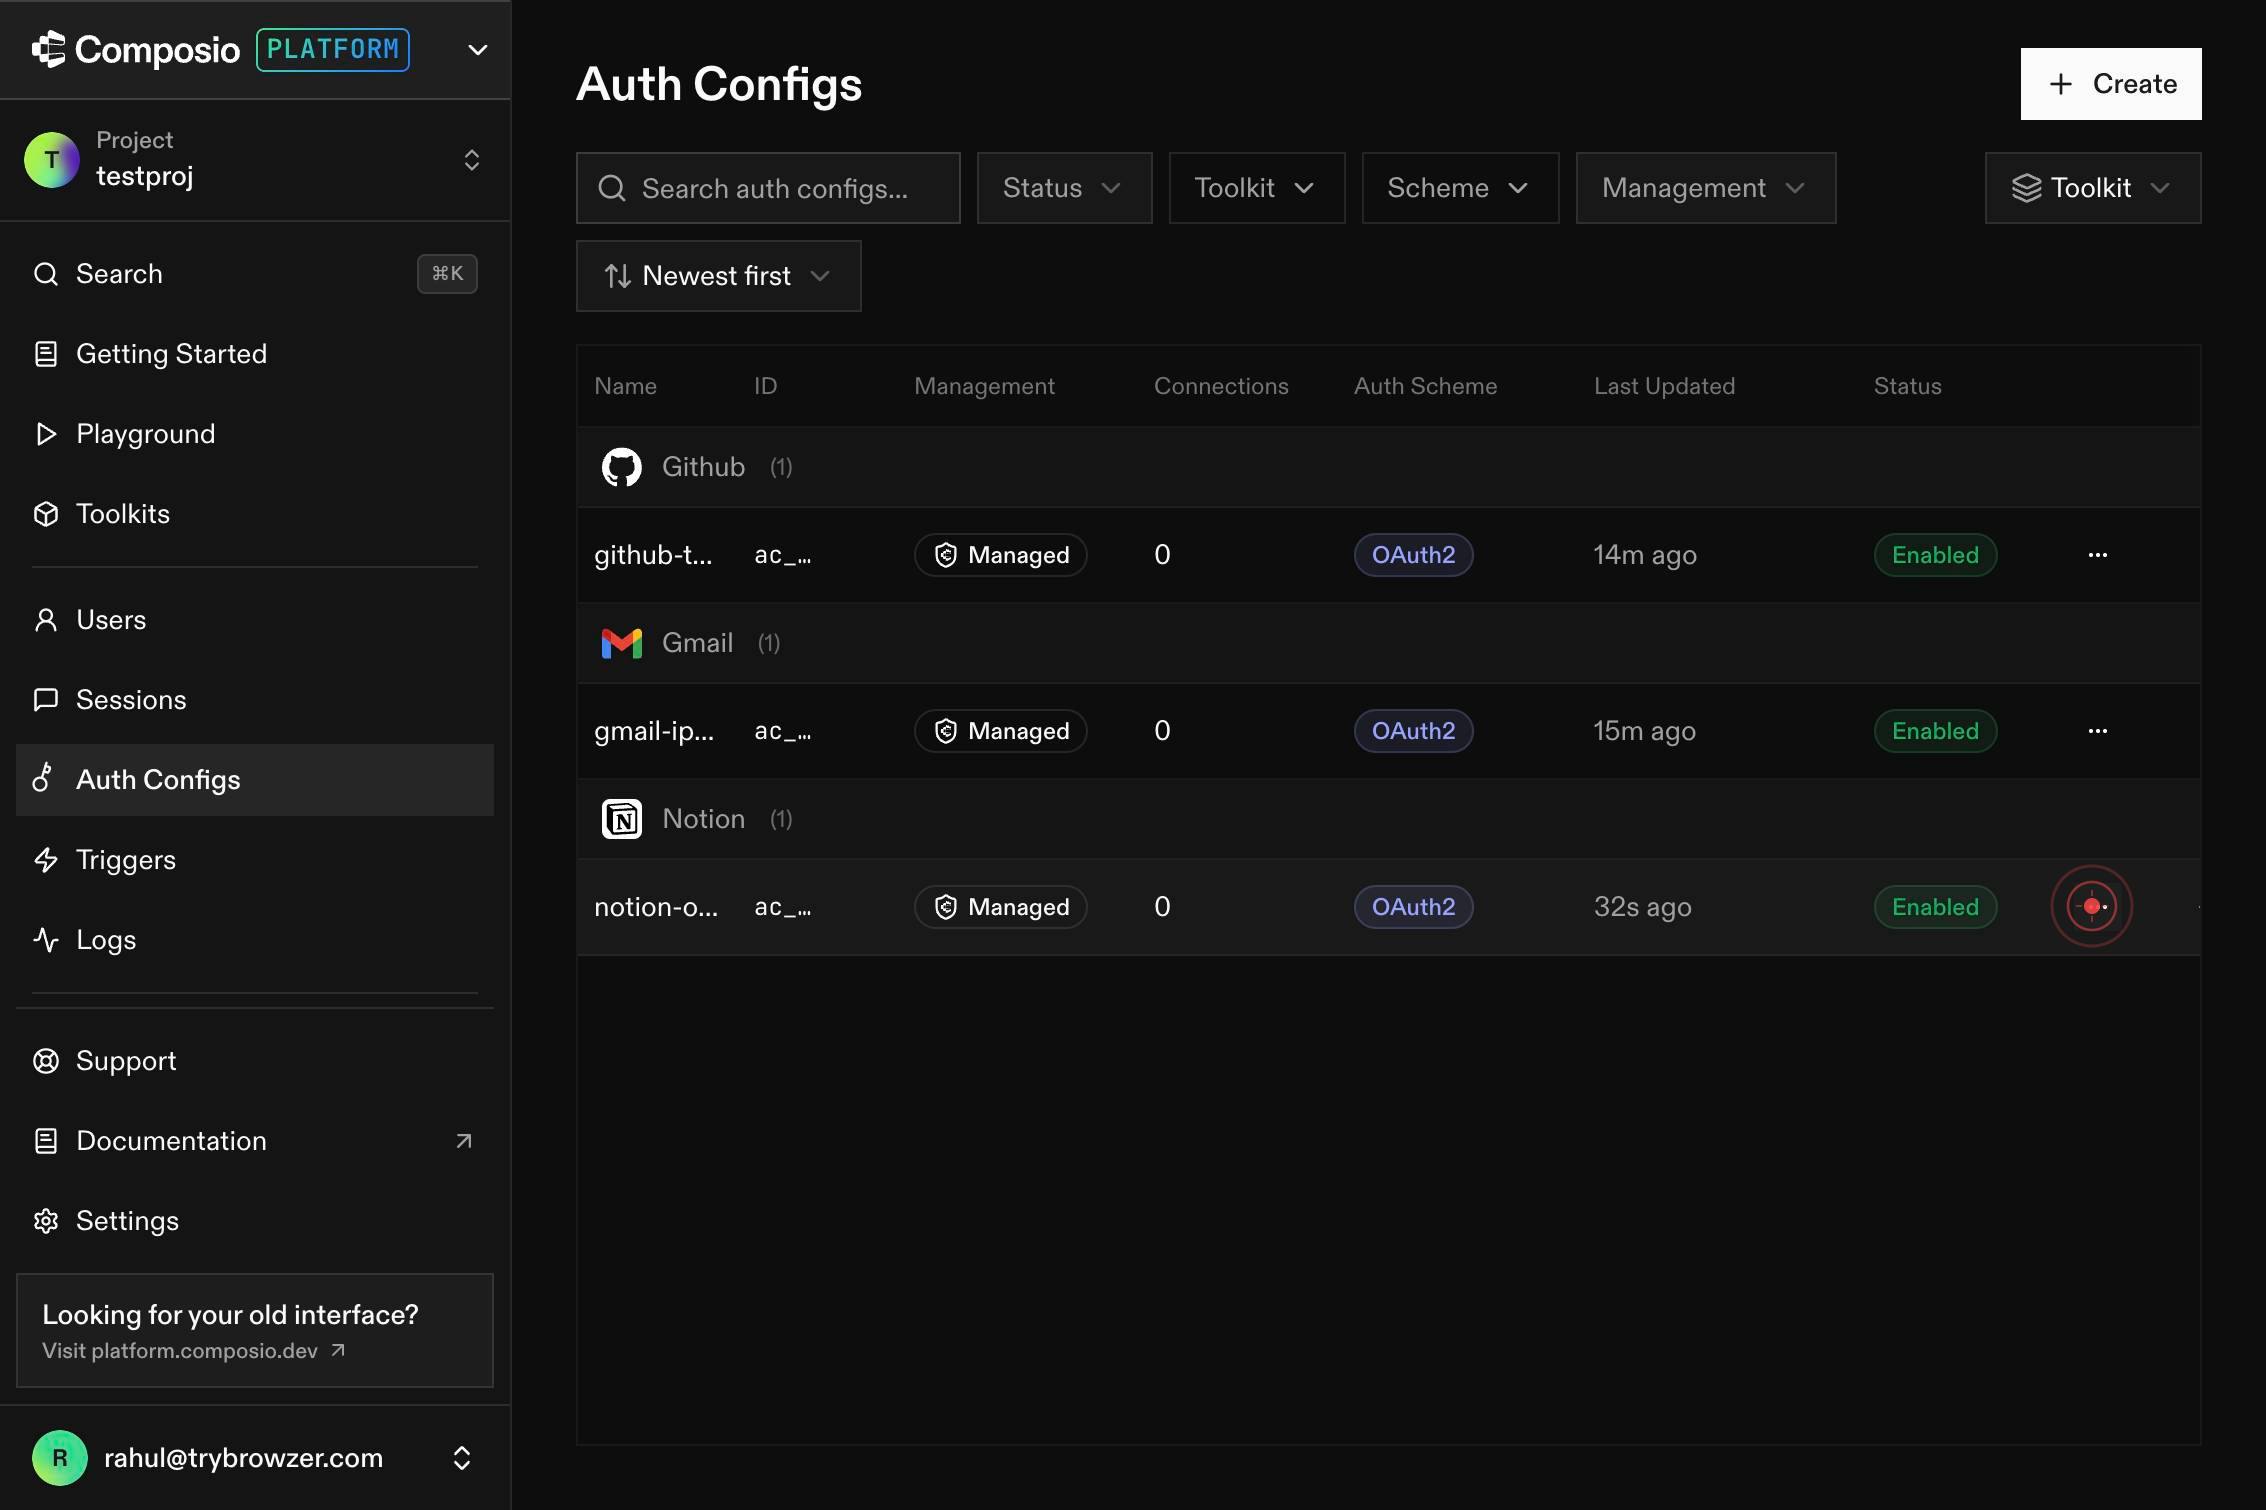Open the testproj project switcher
The image size is (2266, 1510).
coord(255,160)
